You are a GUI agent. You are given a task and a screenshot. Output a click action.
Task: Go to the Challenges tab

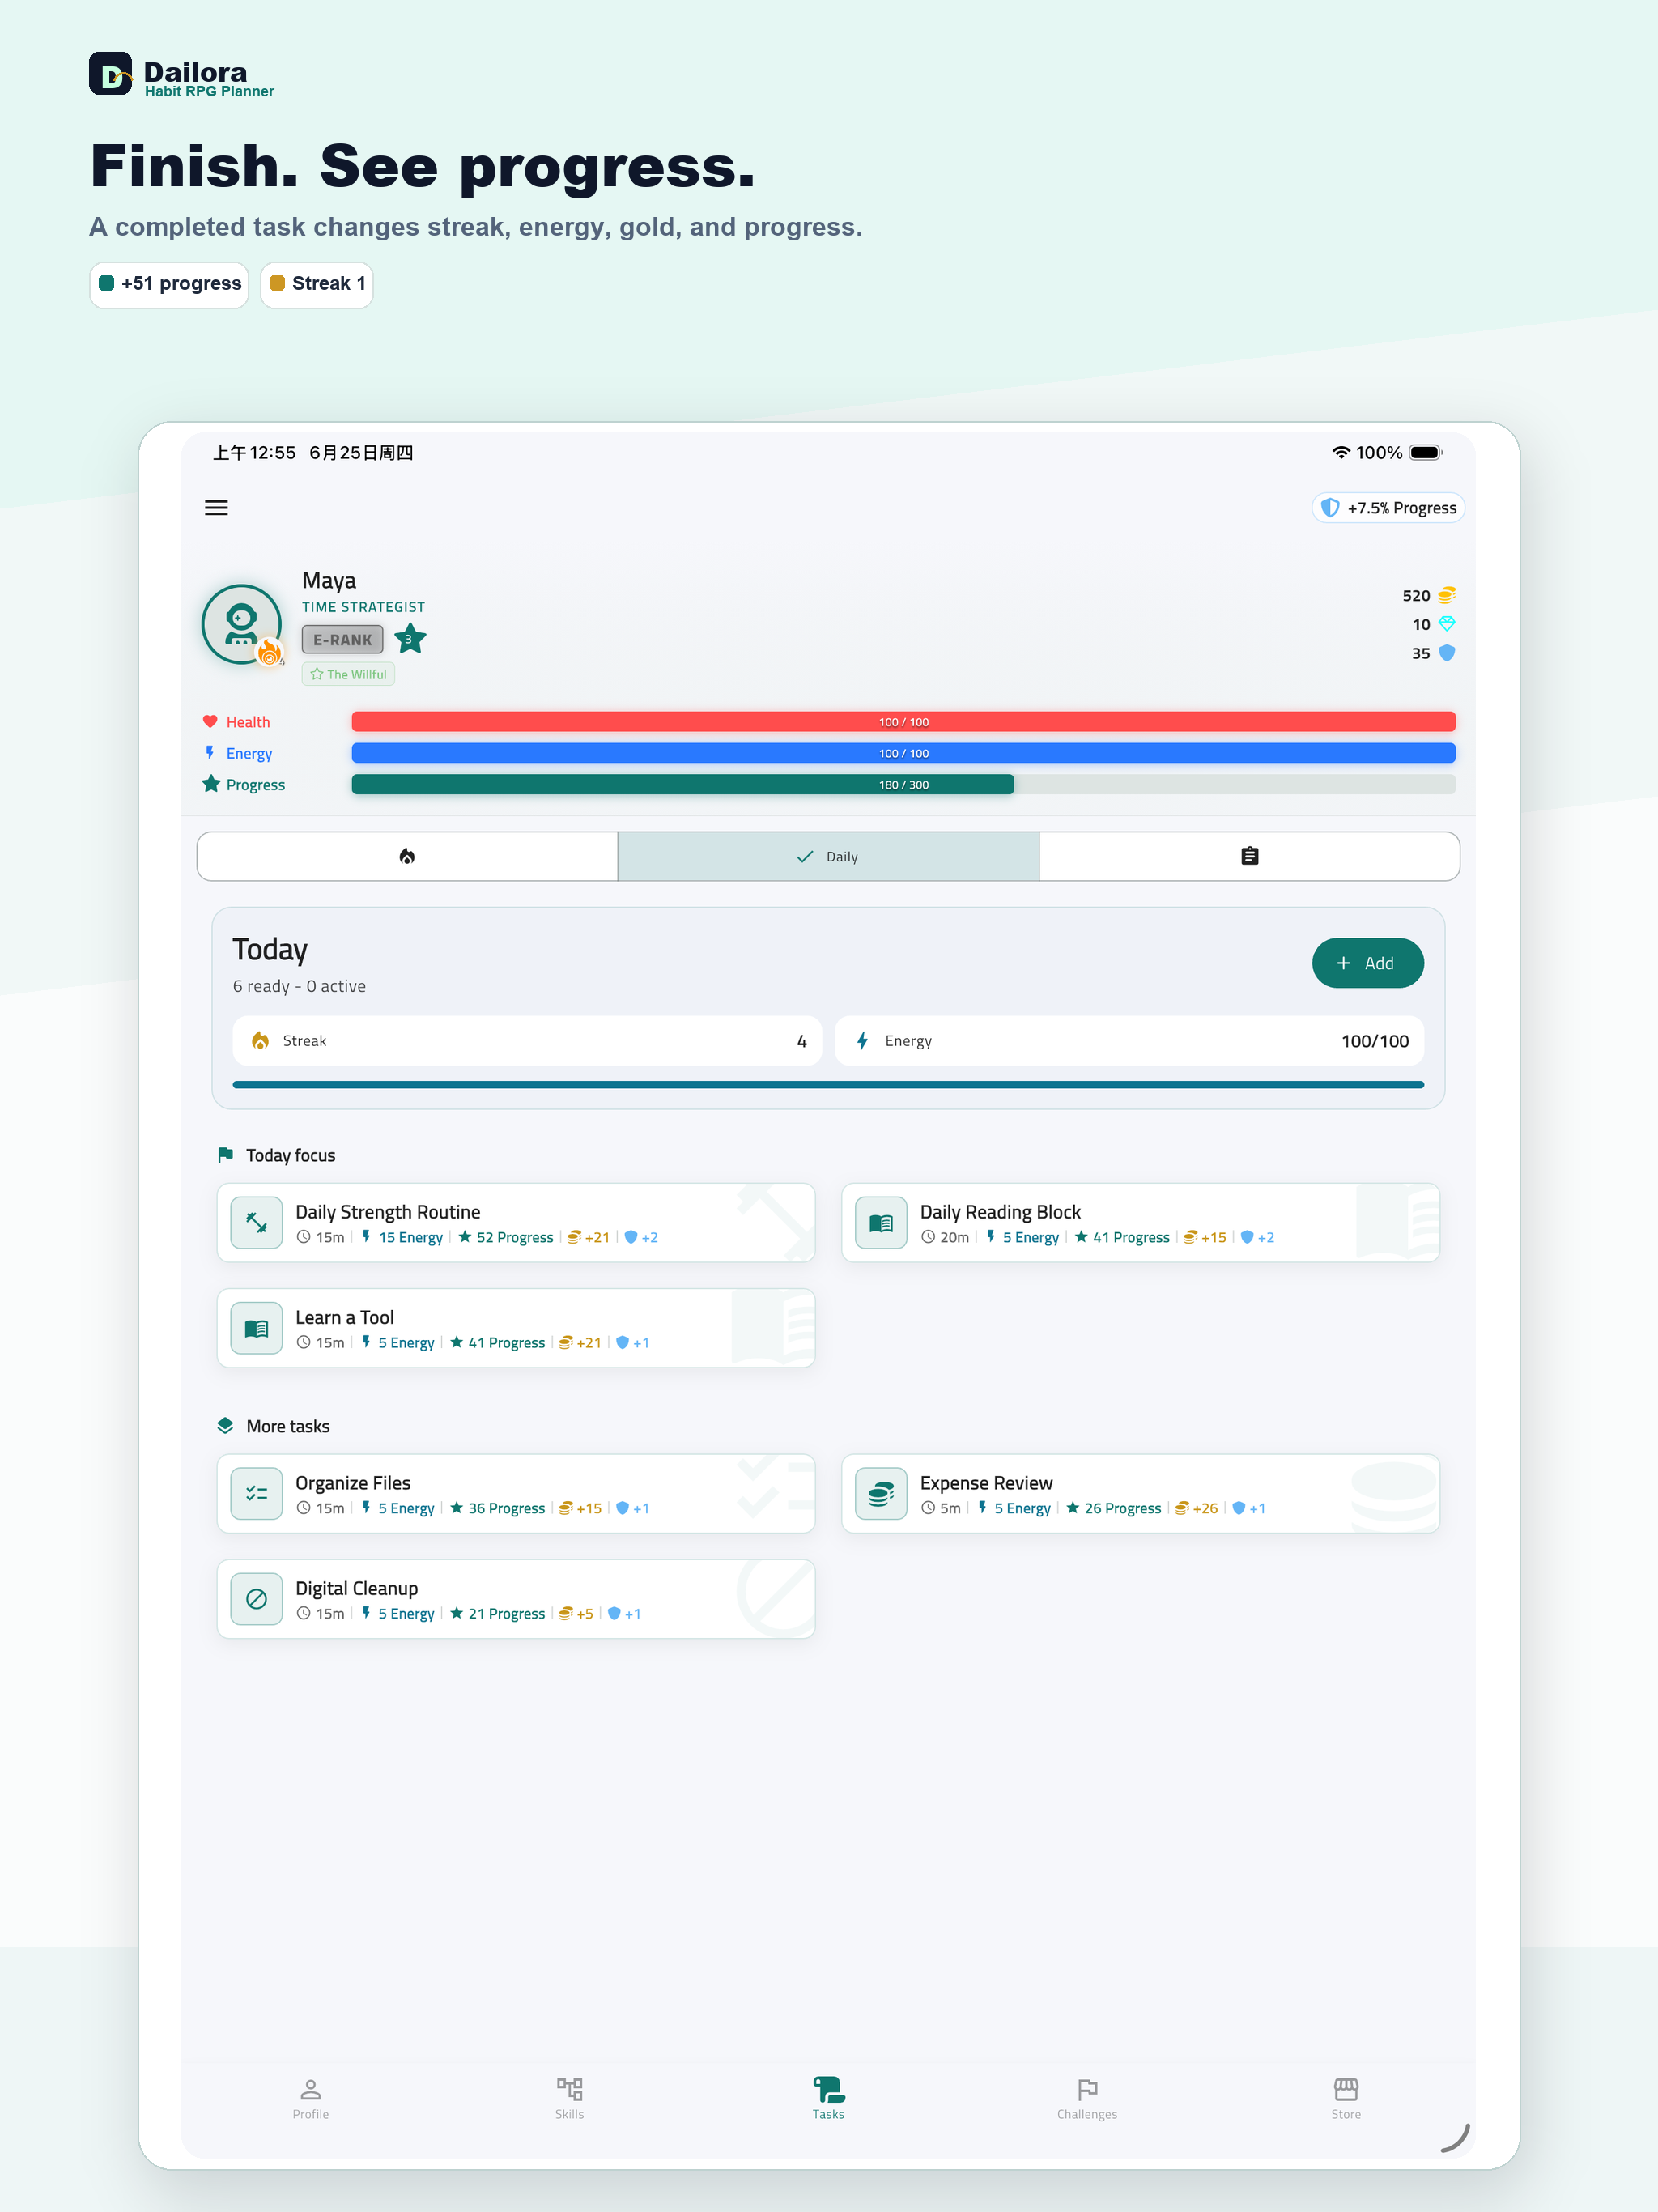coord(1087,2099)
